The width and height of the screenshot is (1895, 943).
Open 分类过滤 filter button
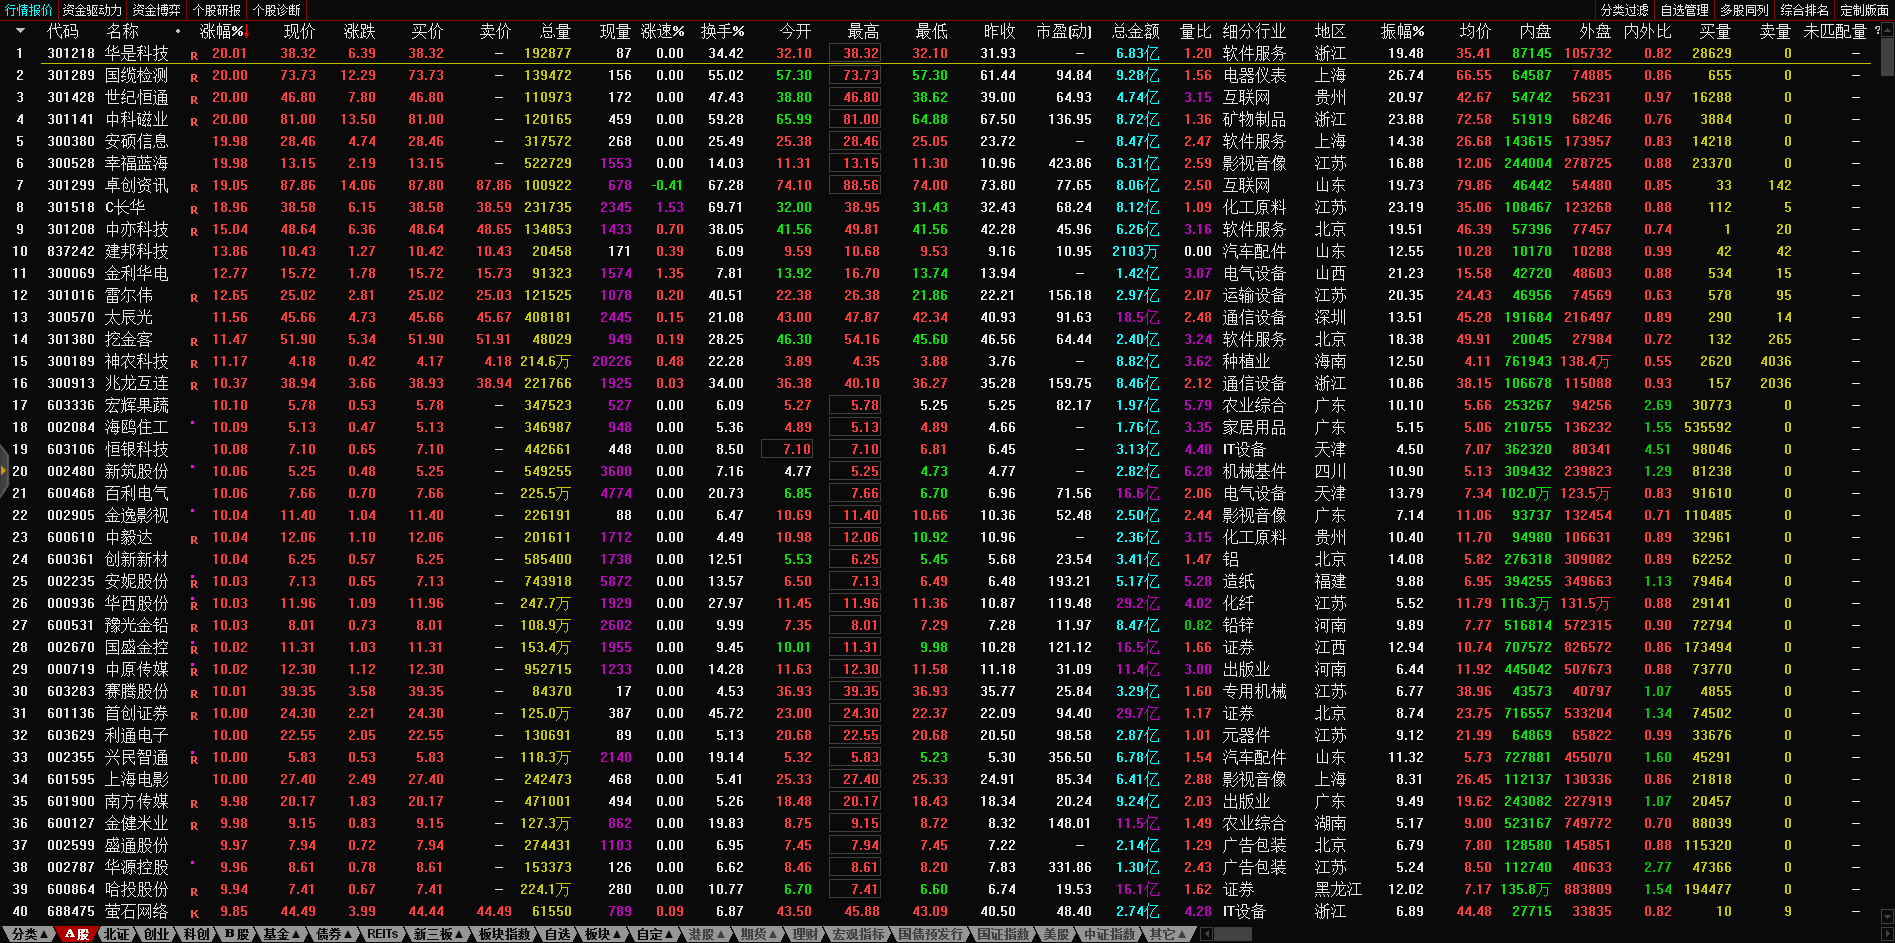click(1624, 10)
